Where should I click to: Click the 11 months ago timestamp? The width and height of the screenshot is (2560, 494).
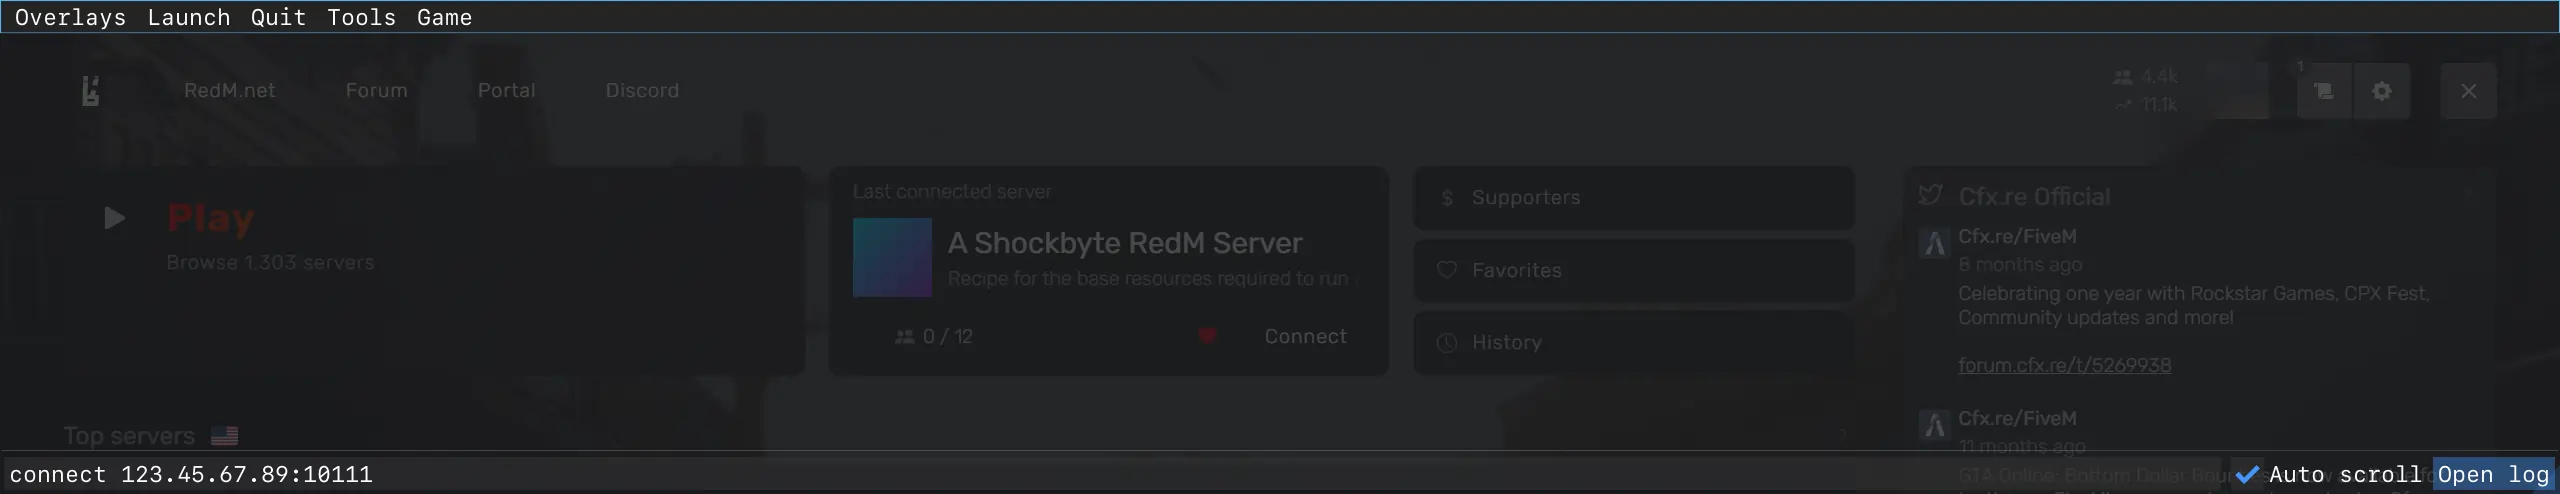point(2021,446)
